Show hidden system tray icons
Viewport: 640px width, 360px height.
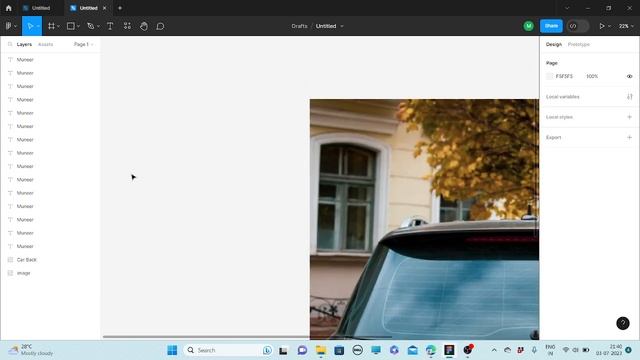click(494, 350)
